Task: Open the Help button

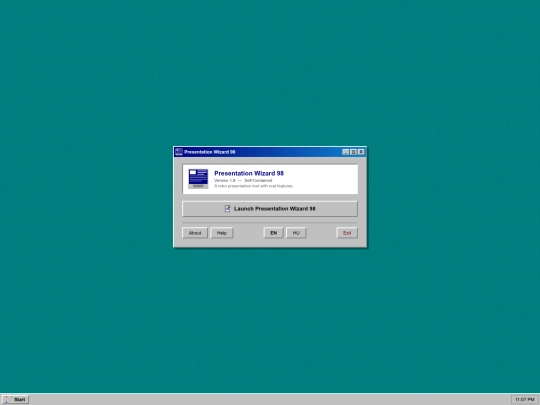Action: click(x=222, y=233)
